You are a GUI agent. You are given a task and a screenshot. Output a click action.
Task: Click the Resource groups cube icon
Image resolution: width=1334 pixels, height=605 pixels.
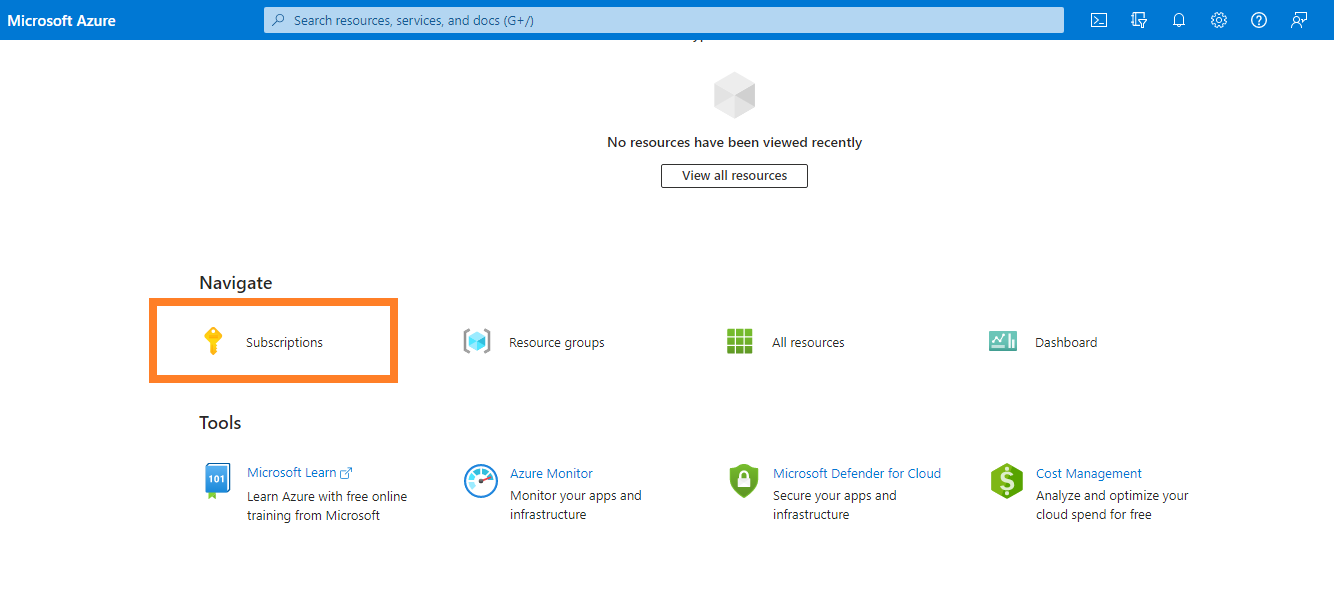pos(477,342)
